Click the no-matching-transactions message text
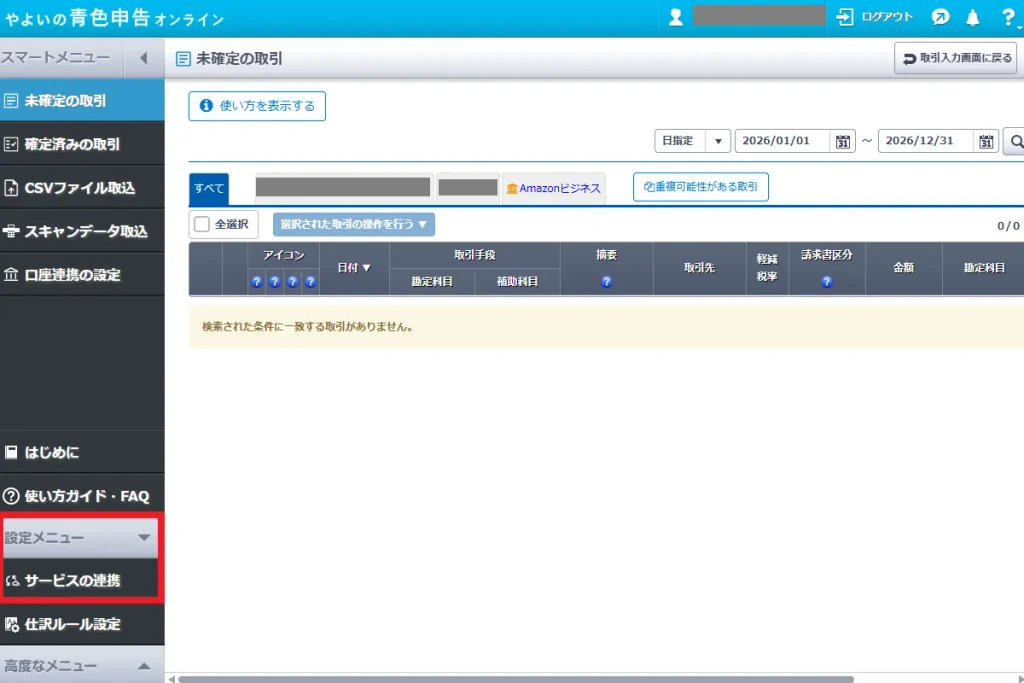The image size is (1024, 683). pyautogui.click(x=308, y=326)
